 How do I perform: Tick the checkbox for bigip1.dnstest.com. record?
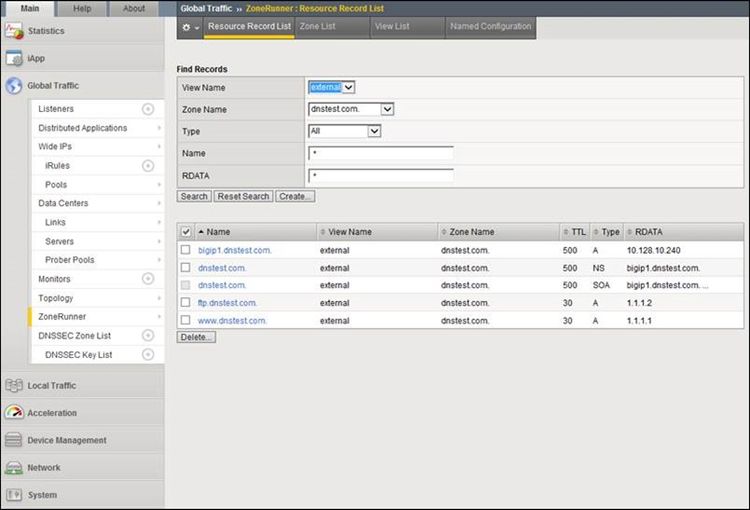pyautogui.click(x=185, y=250)
